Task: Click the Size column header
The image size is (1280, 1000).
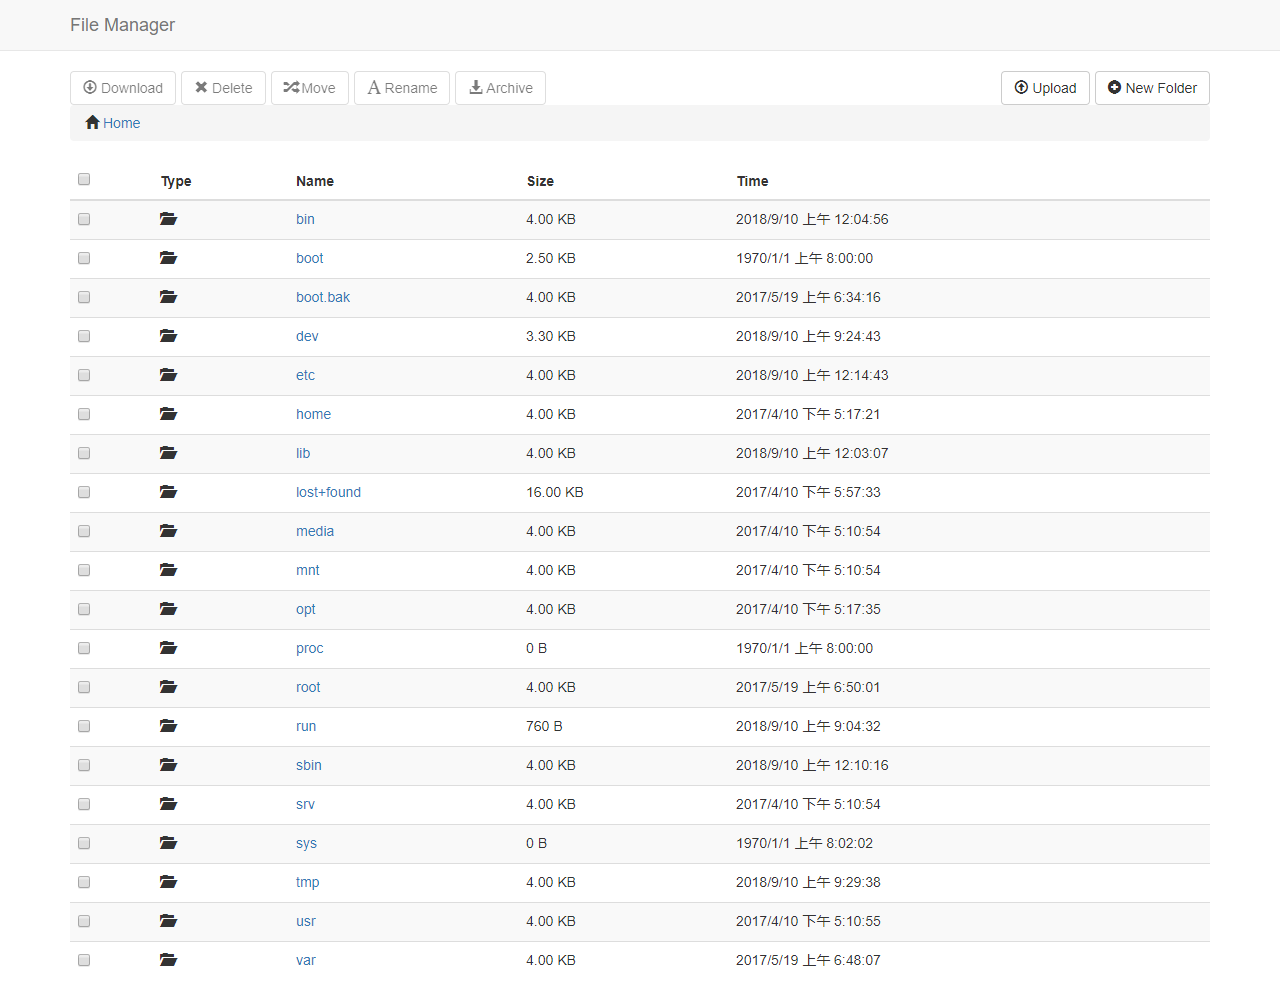Action: tap(540, 181)
